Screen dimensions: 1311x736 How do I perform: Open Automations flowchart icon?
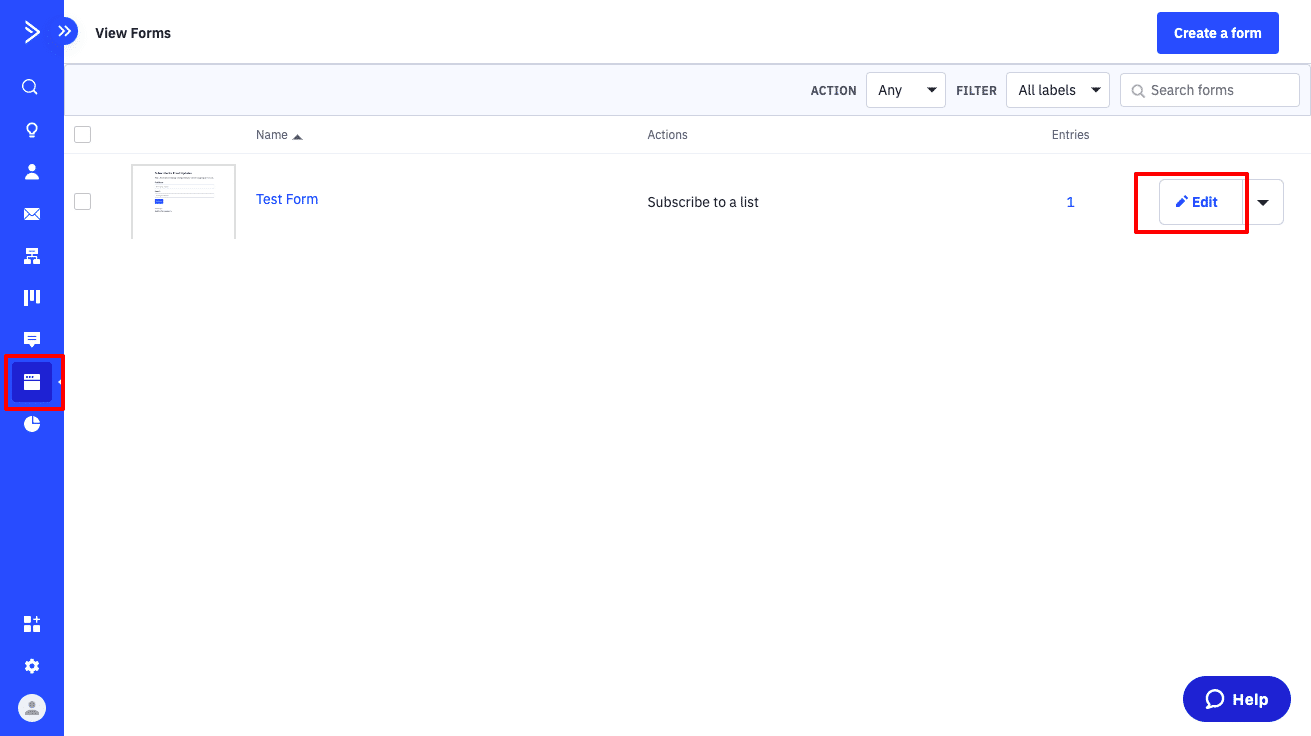coord(31,256)
